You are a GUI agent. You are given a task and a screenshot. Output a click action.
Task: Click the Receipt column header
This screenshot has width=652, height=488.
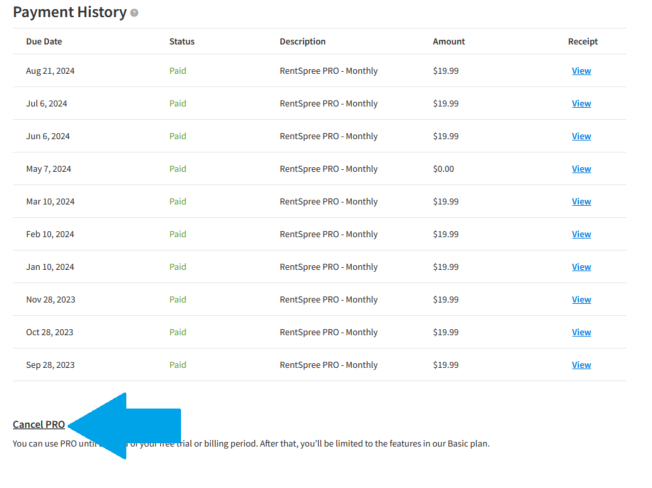click(x=583, y=42)
